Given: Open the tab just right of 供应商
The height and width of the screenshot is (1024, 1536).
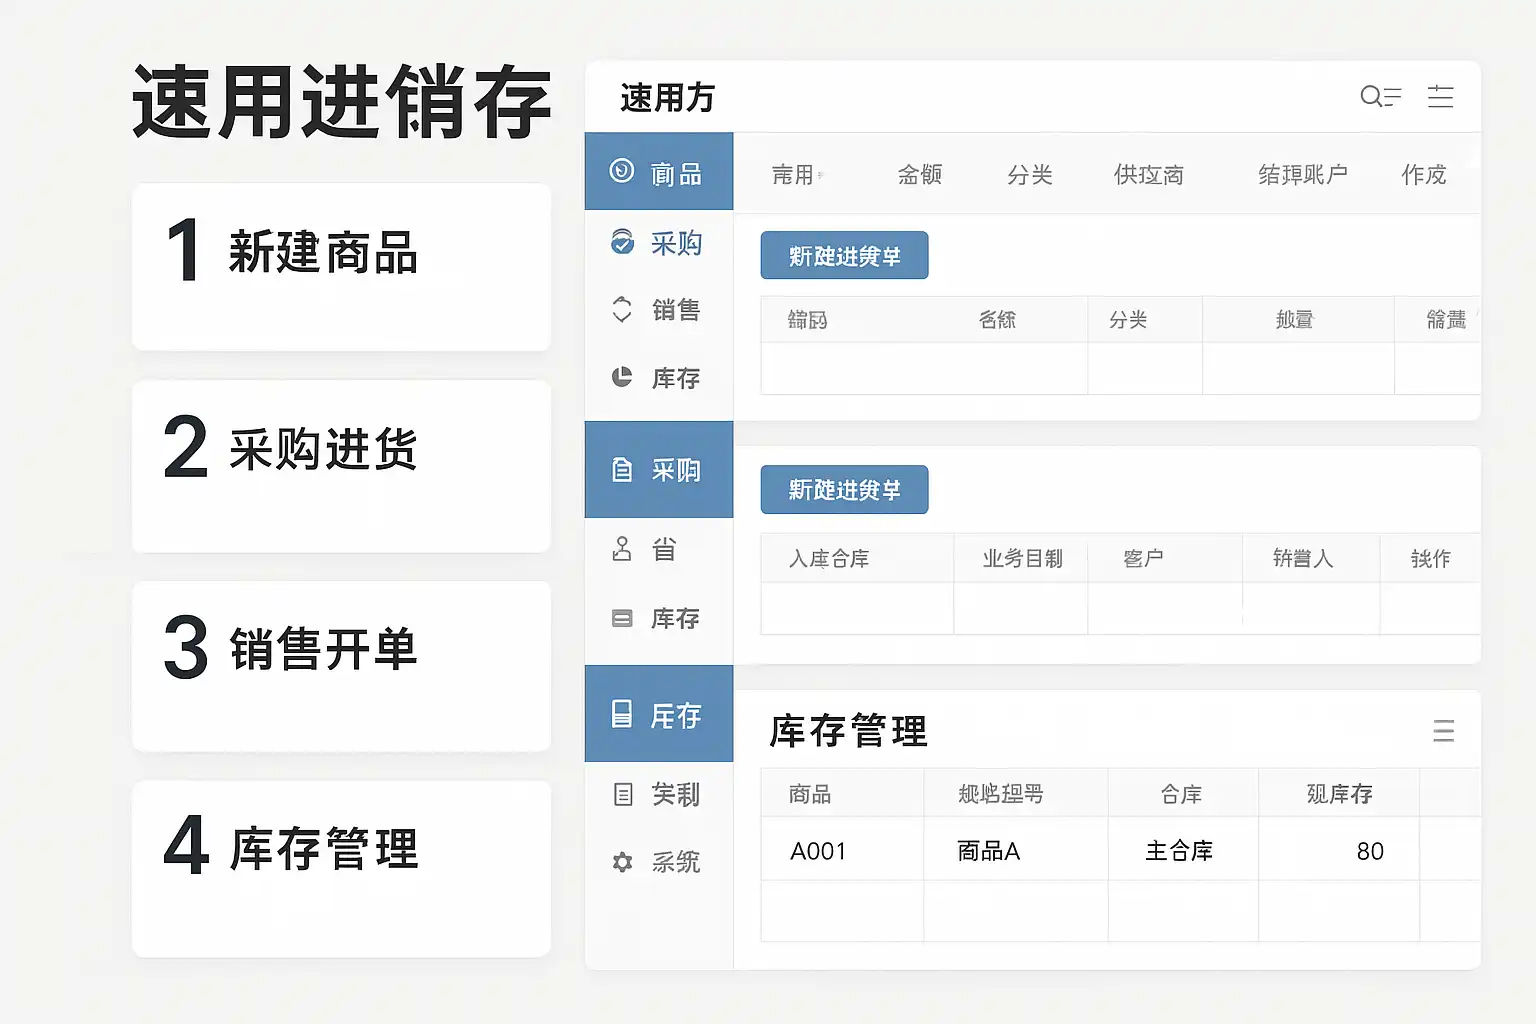Looking at the screenshot, I should pyautogui.click(x=1303, y=175).
